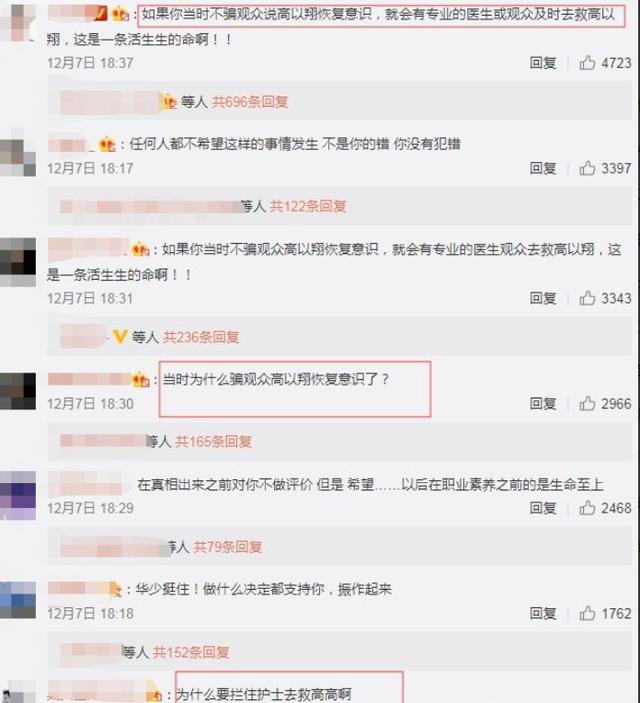Like the 华少挺住 comment with 1762 likes
Viewport: 640px width, 703px height.
587,613
